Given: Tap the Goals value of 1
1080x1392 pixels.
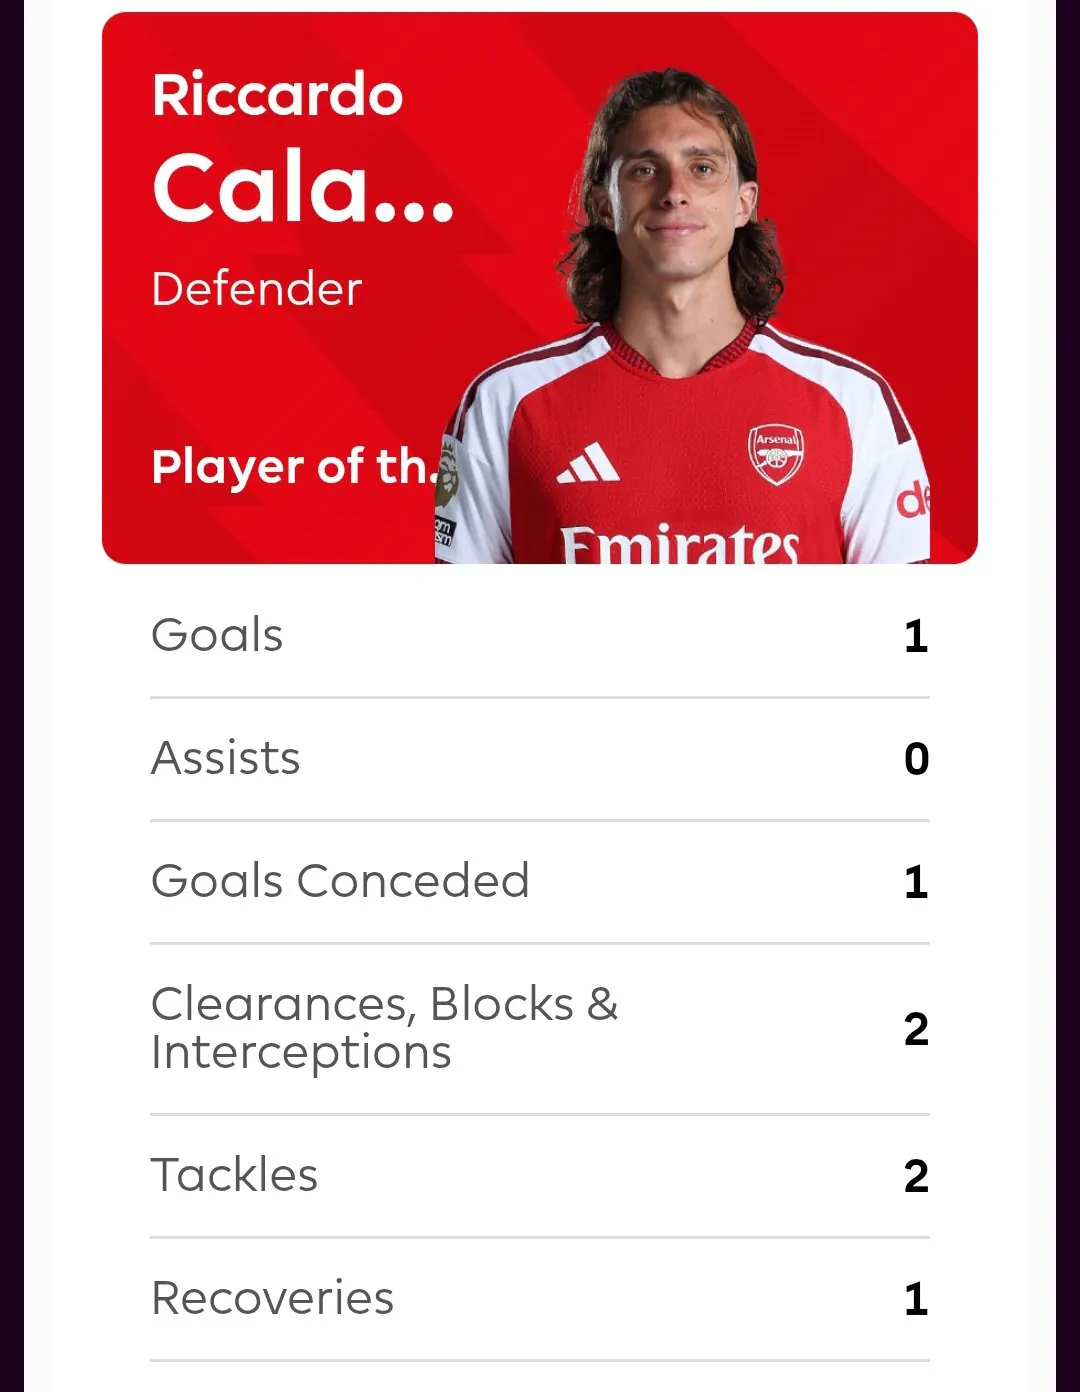Looking at the screenshot, I should (x=916, y=636).
